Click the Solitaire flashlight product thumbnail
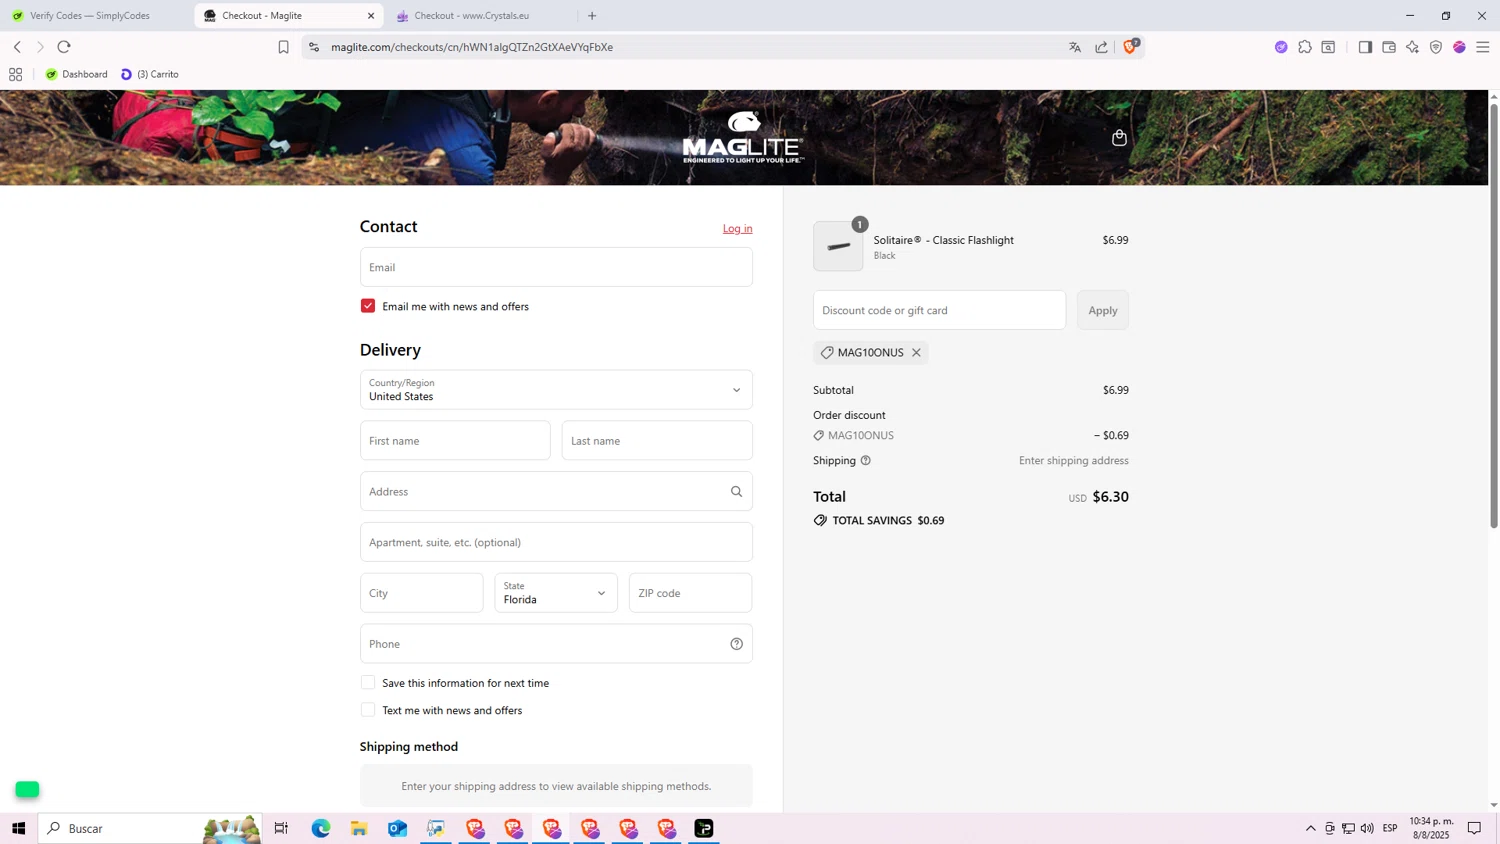The width and height of the screenshot is (1500, 844). [x=838, y=246]
